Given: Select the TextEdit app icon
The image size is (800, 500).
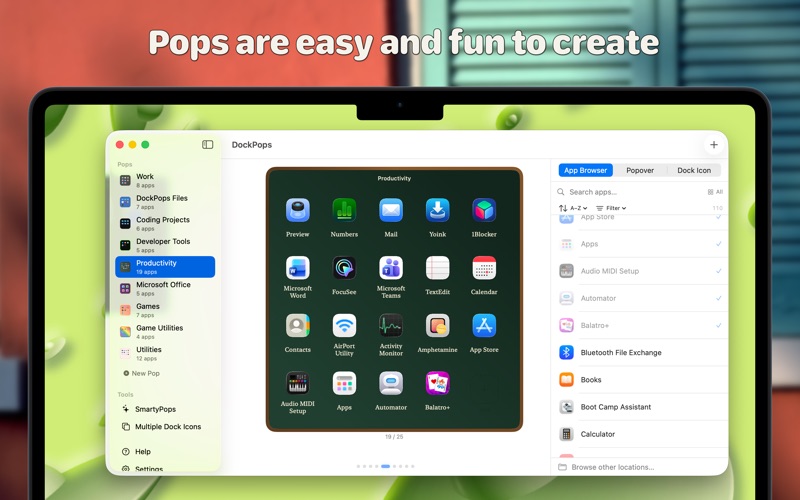Looking at the screenshot, I should (x=437, y=268).
